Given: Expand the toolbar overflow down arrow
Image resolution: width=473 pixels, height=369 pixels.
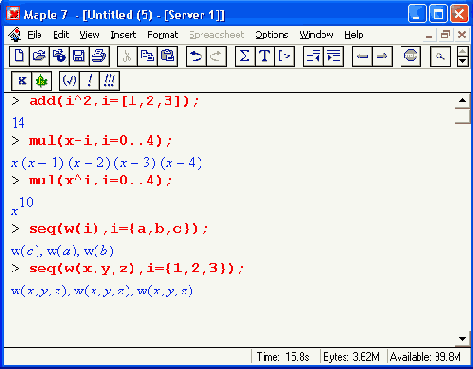Looking at the screenshot, I should (463, 61).
